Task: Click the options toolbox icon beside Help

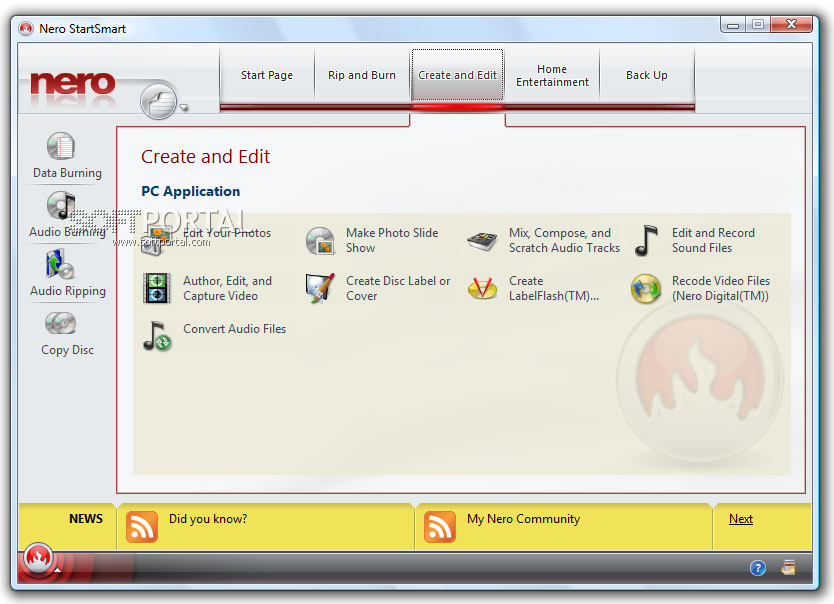Action: pyautogui.click(x=788, y=567)
